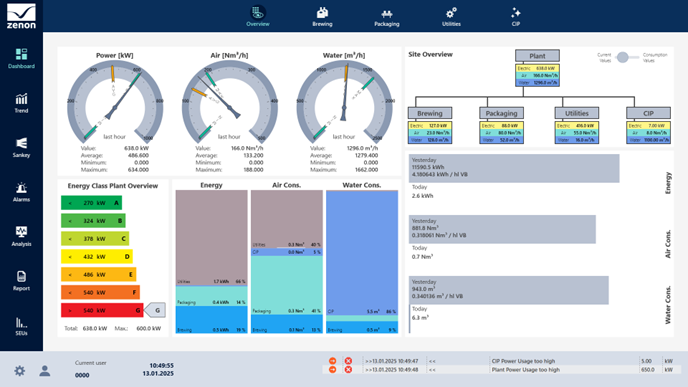
Task: Open the SEUs sidebar item
Action: 21,327
